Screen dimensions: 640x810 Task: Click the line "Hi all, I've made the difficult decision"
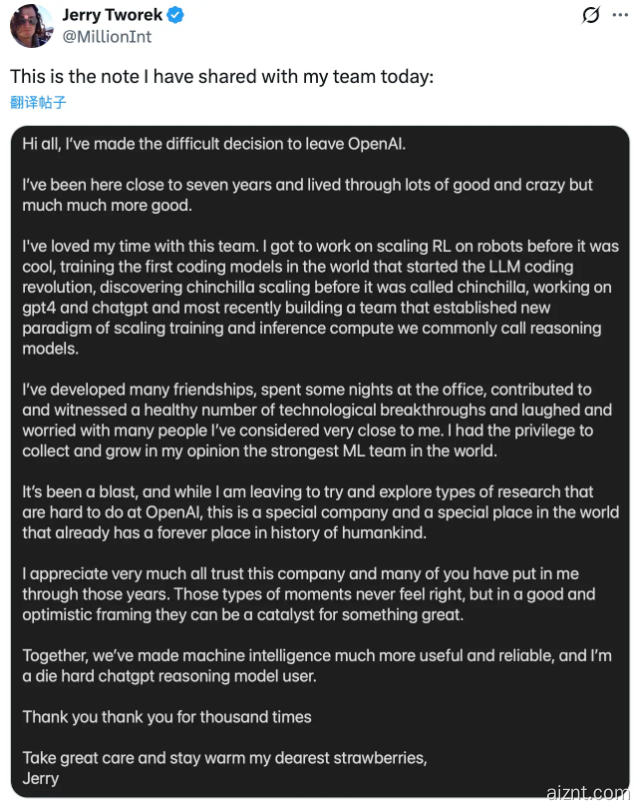point(214,144)
